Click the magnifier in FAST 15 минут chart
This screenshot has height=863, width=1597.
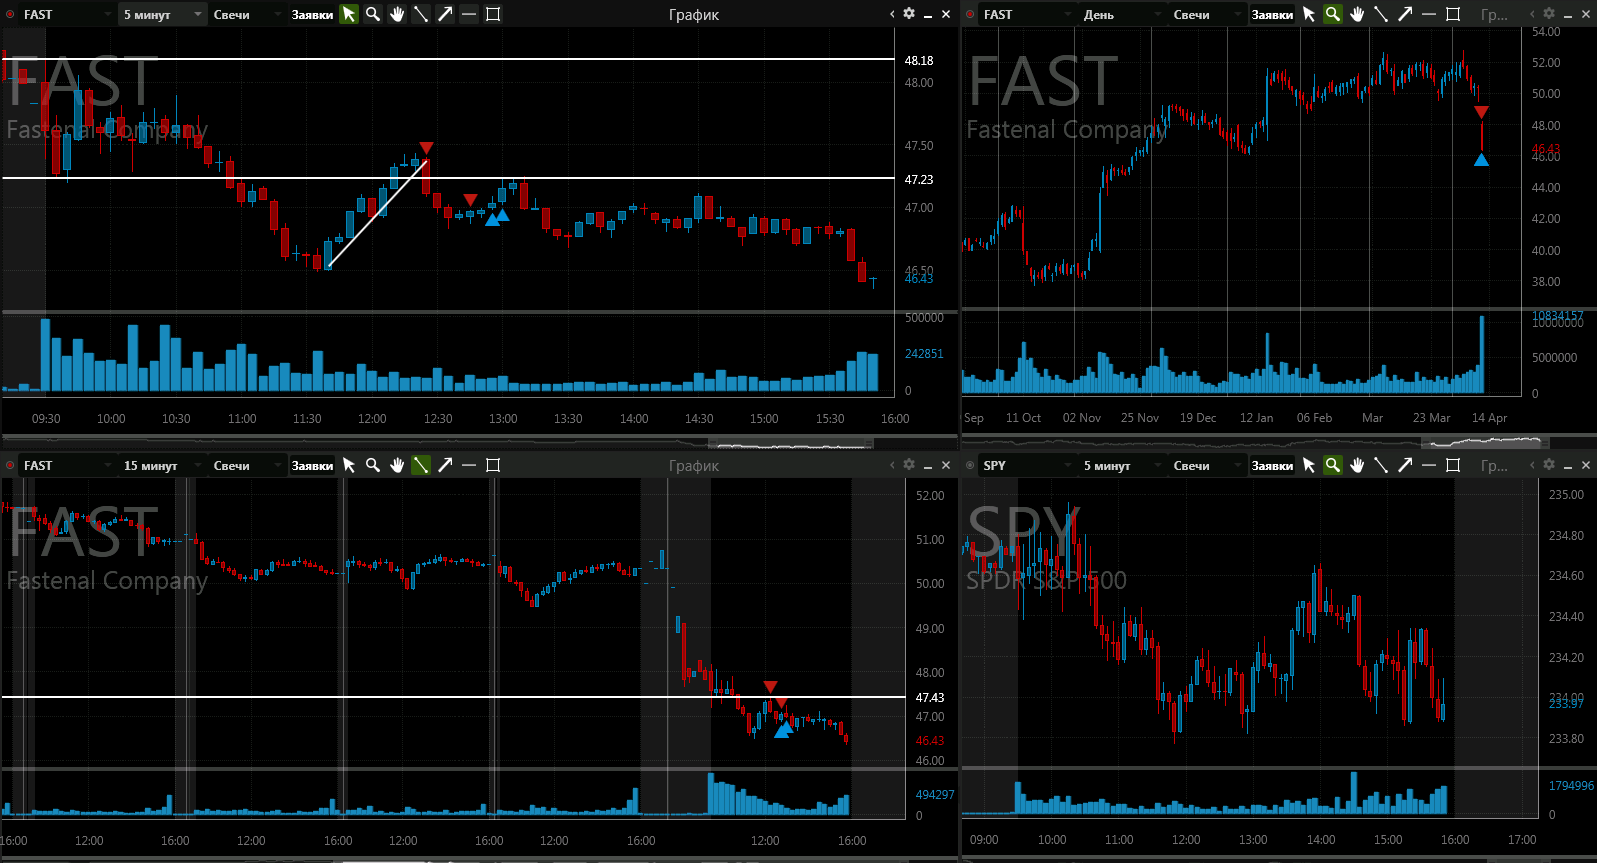coord(373,465)
